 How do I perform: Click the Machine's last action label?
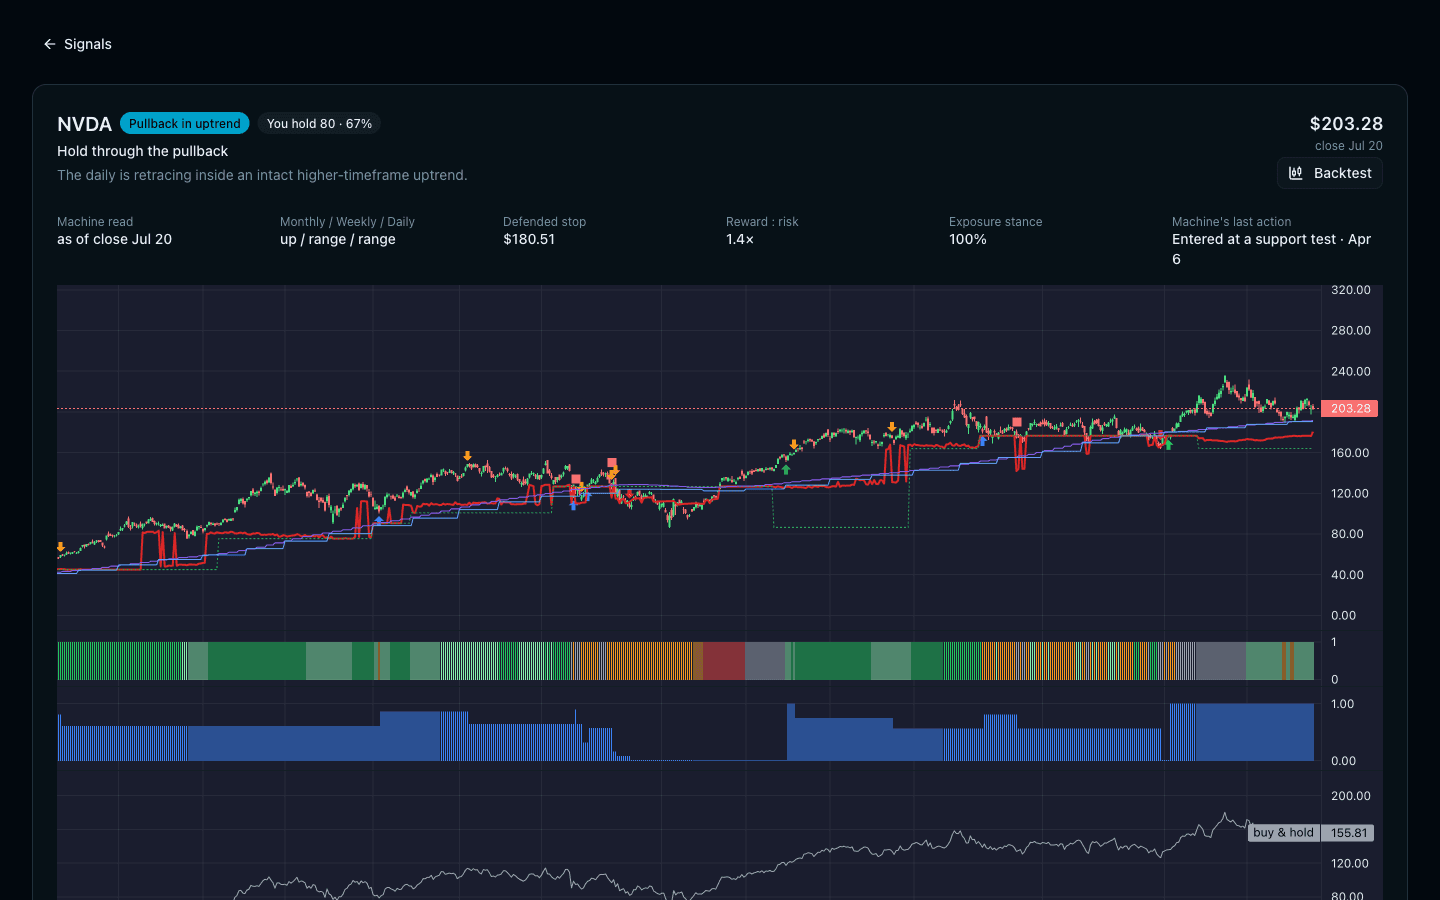point(1231,222)
